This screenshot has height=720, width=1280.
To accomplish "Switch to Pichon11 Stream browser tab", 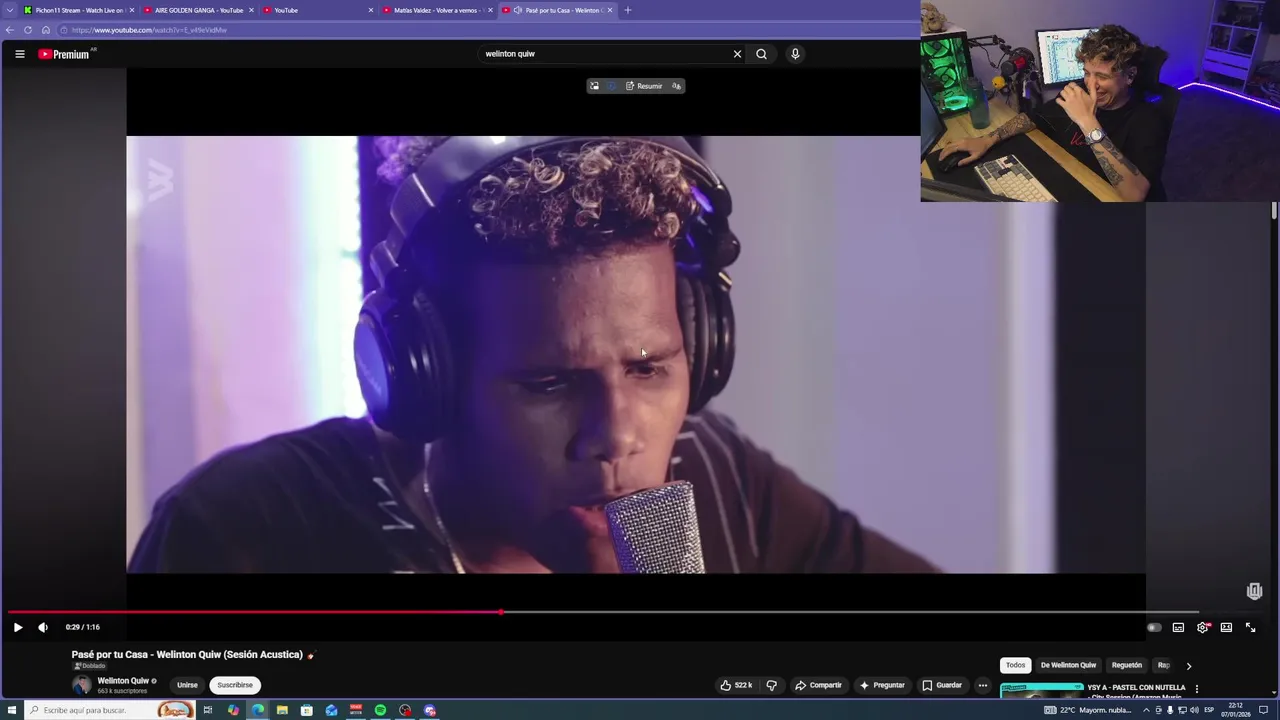I will pos(78,10).
